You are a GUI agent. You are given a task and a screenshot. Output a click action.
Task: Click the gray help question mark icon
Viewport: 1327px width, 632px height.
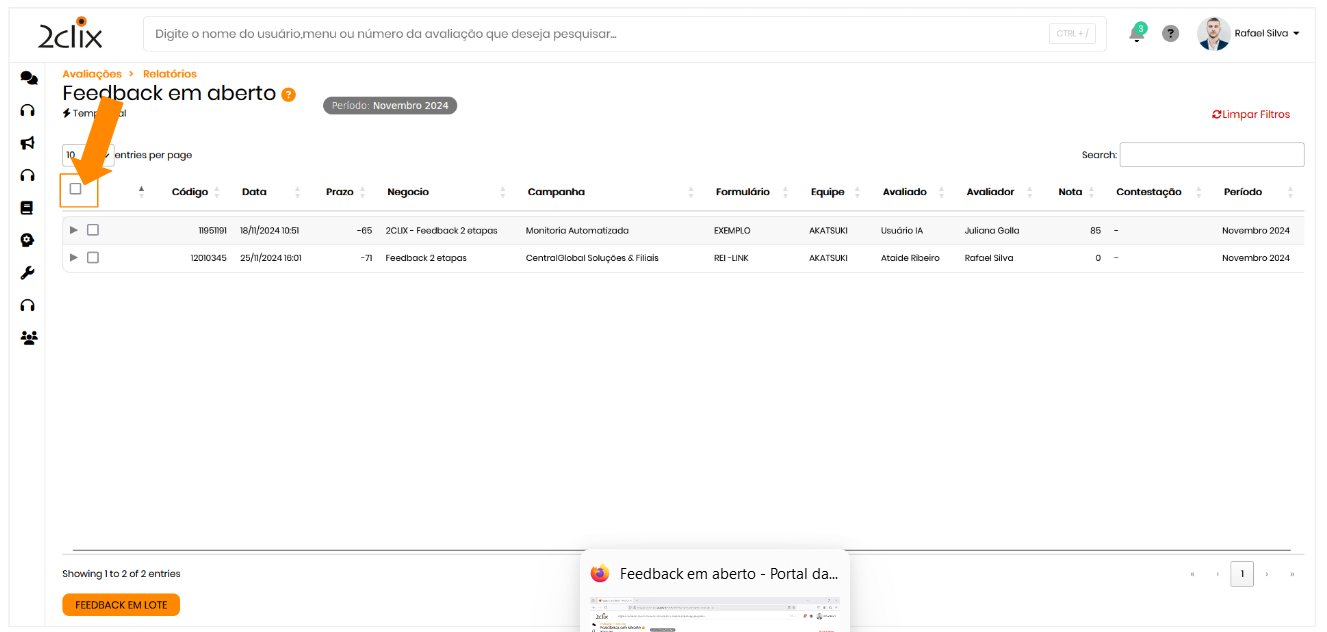coord(1170,33)
